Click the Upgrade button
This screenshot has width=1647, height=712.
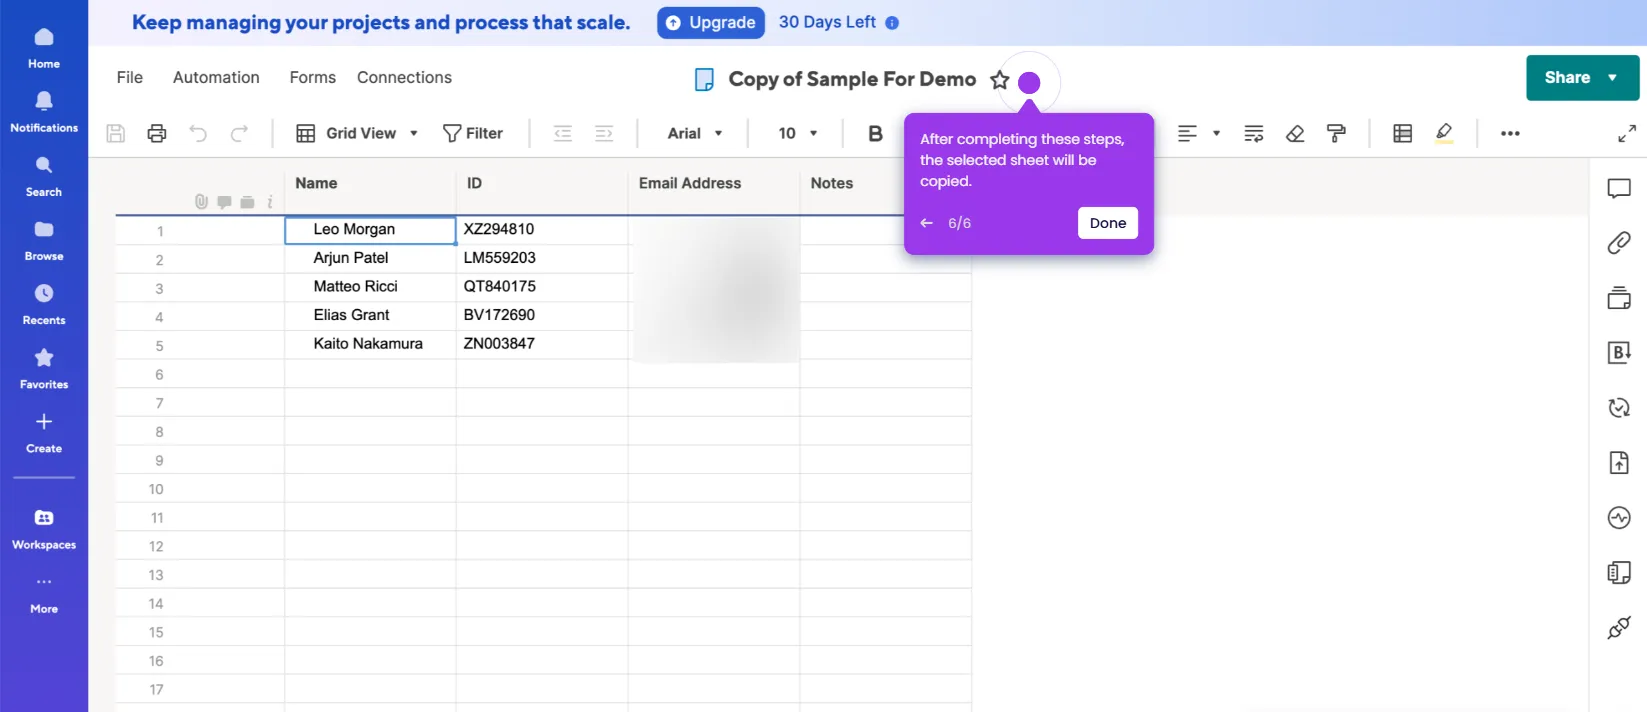(x=711, y=22)
